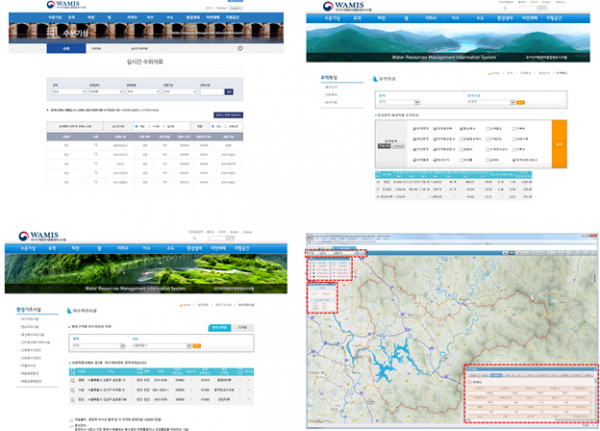The height and width of the screenshot is (431, 600).
Task: Click the WAMIS logo above the mountain lake banner
Action: point(344,8)
